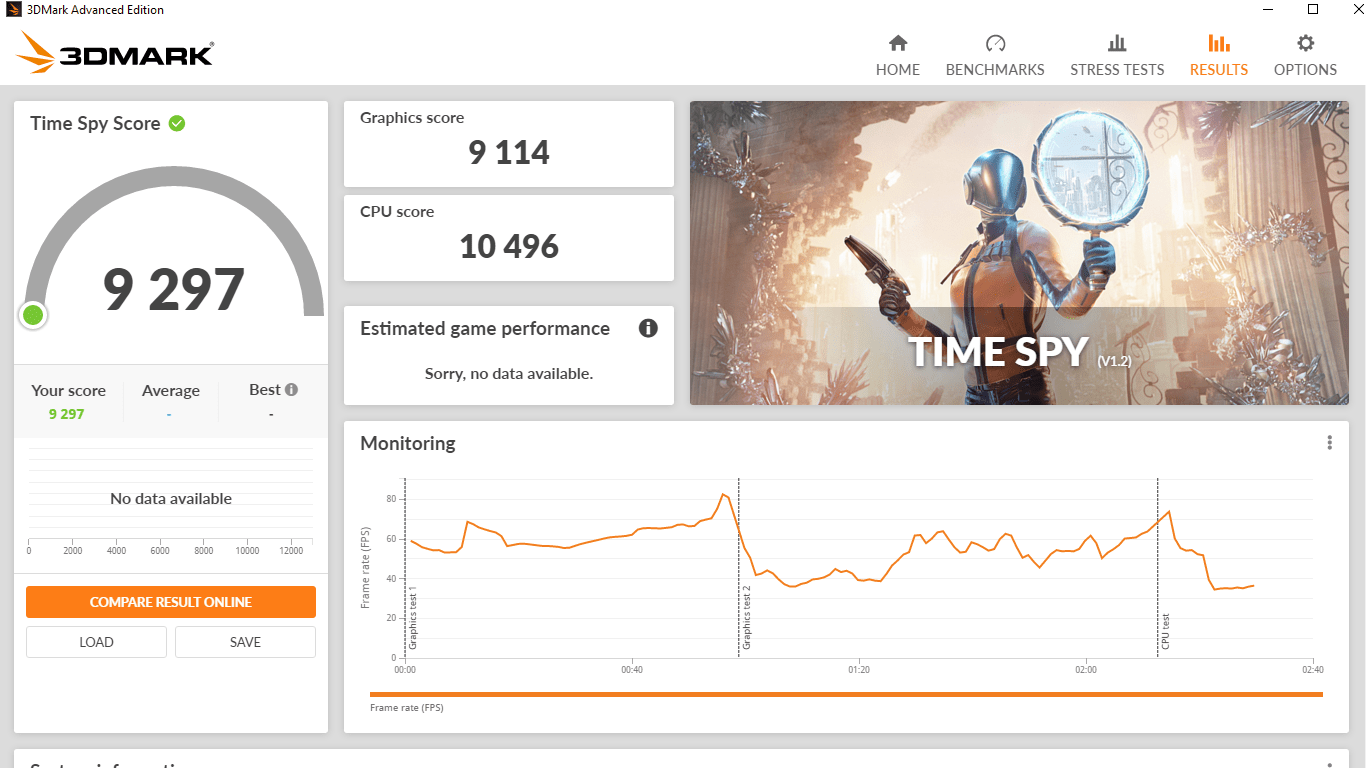Click COMPARE RESULT ONLINE button
Image resolution: width=1366 pixels, height=768 pixels.
171,602
